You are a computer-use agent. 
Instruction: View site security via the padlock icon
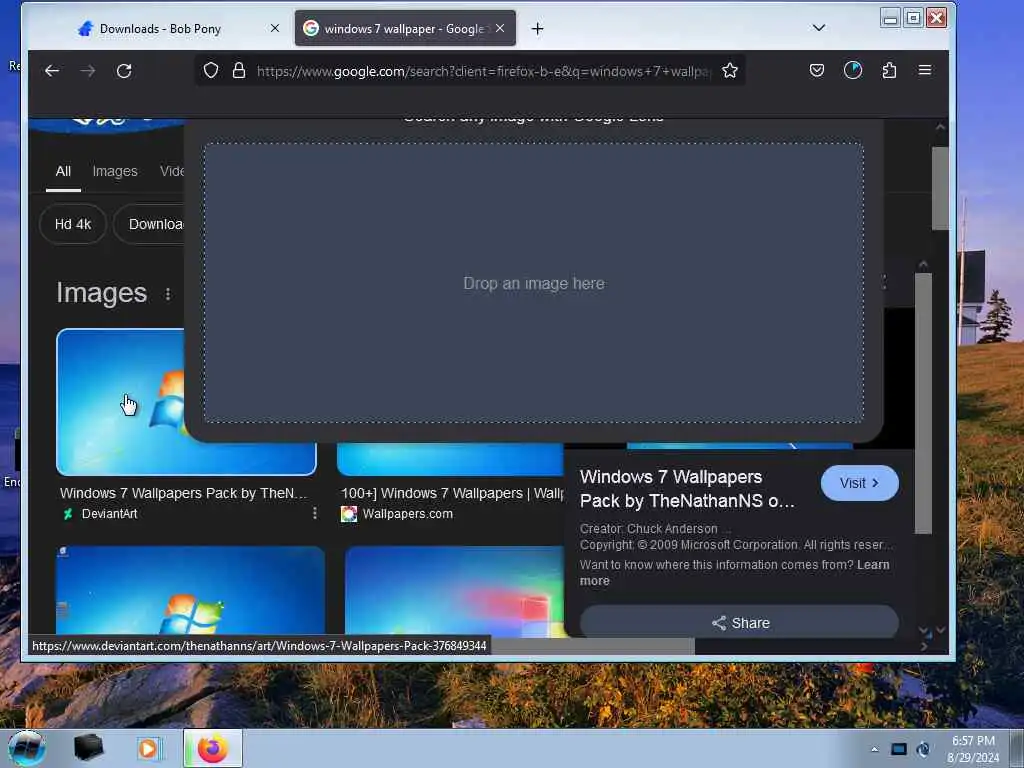coord(239,71)
